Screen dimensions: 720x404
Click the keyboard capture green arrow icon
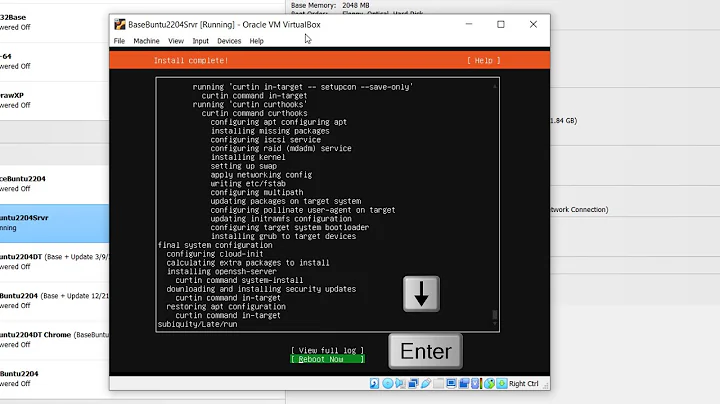point(502,383)
